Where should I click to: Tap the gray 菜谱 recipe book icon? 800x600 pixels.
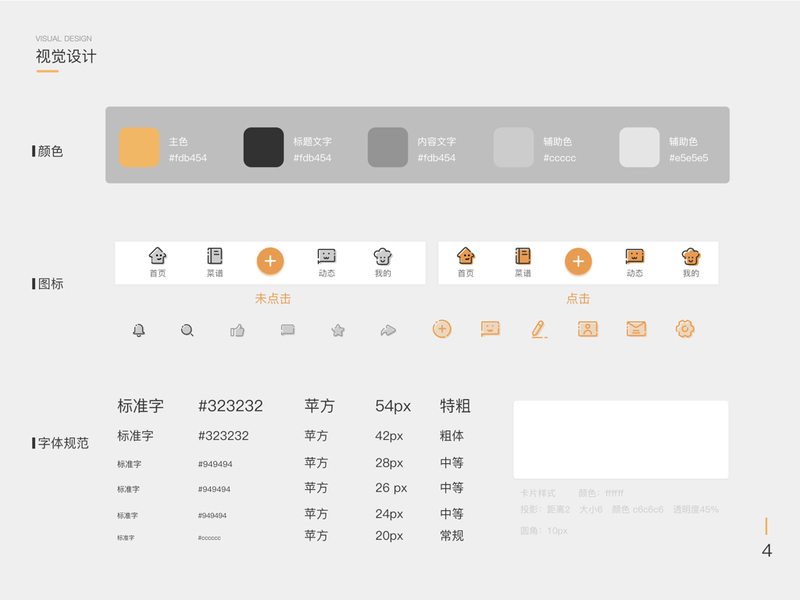click(x=215, y=256)
